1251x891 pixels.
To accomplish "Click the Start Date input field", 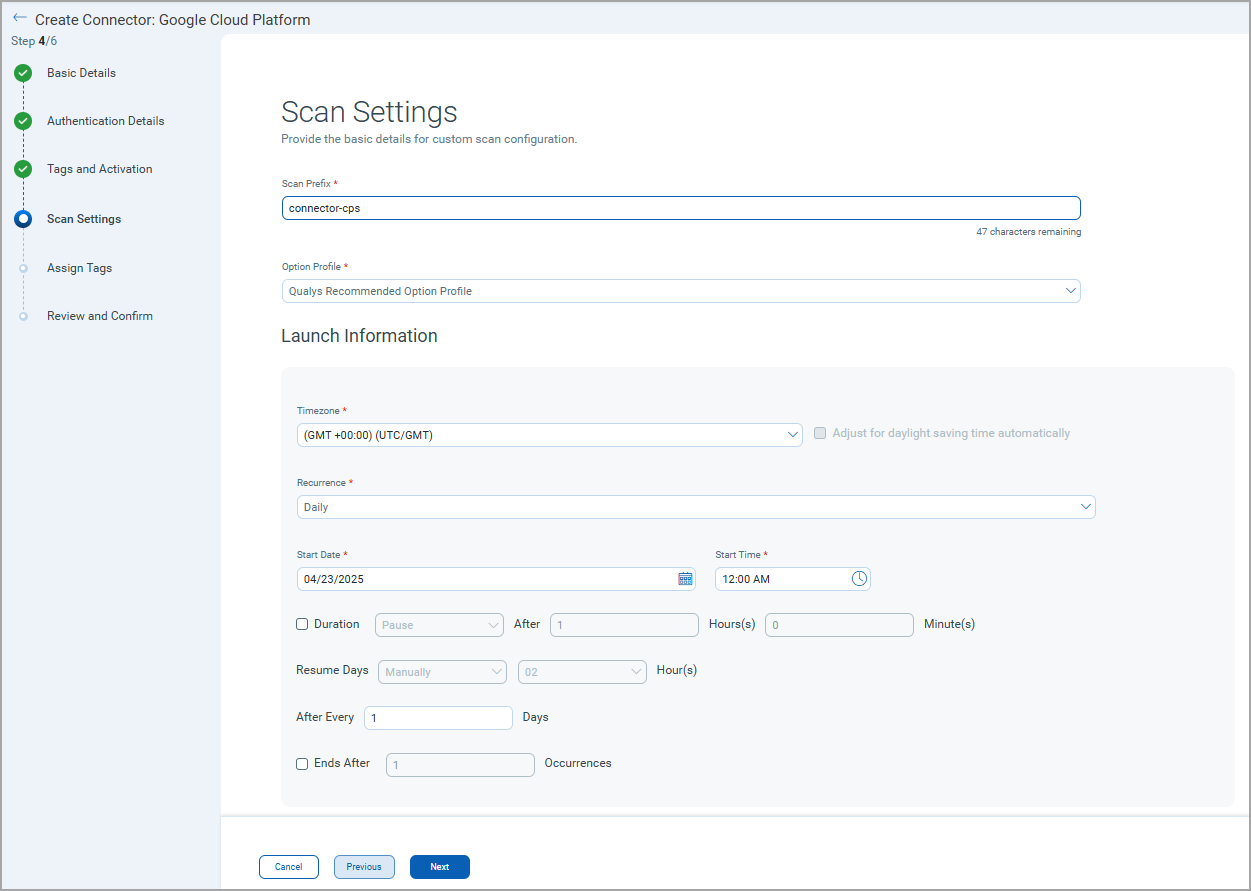I will pos(496,579).
